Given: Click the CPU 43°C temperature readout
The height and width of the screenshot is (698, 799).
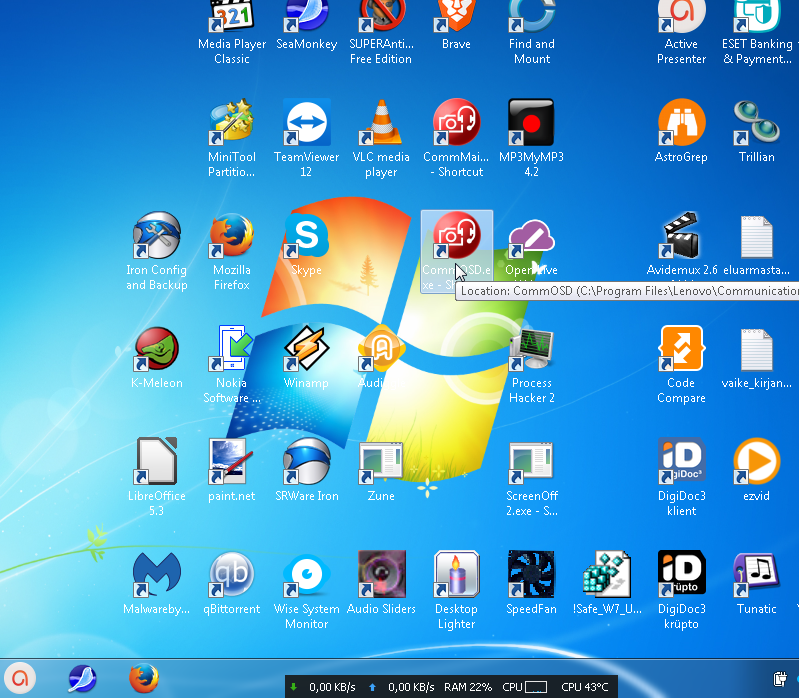Looking at the screenshot, I should tap(584, 687).
